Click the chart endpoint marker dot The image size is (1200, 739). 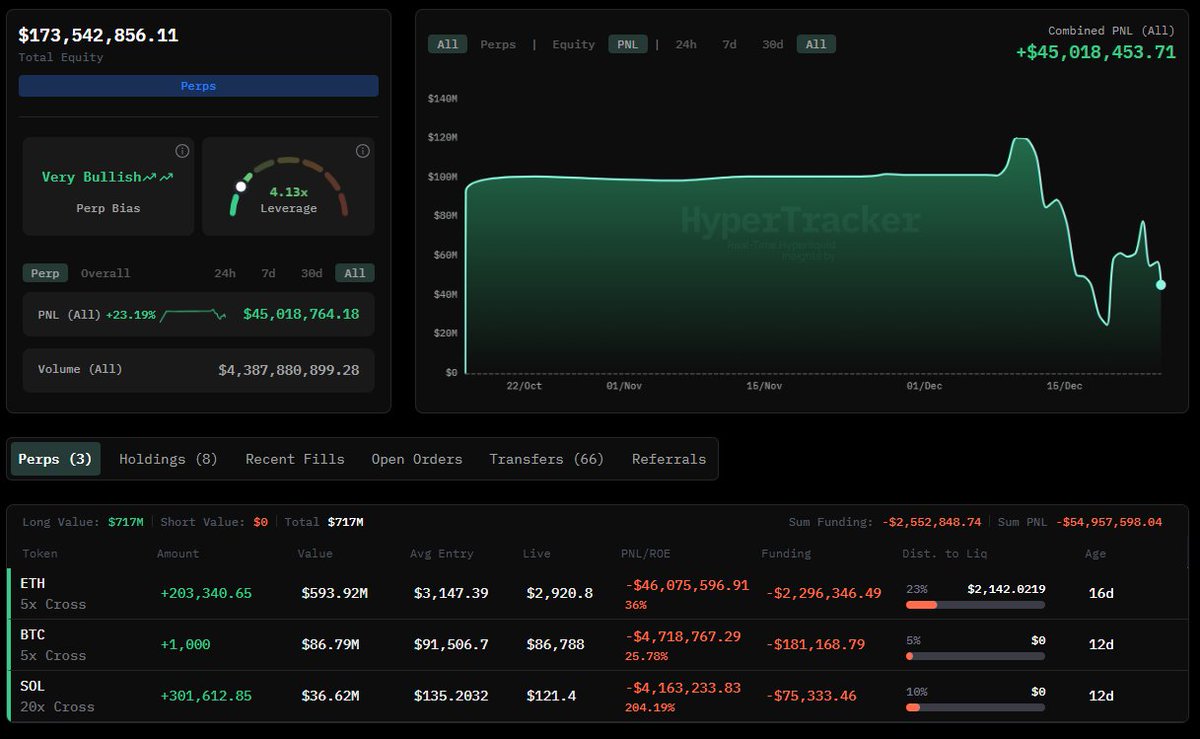pos(1161,285)
